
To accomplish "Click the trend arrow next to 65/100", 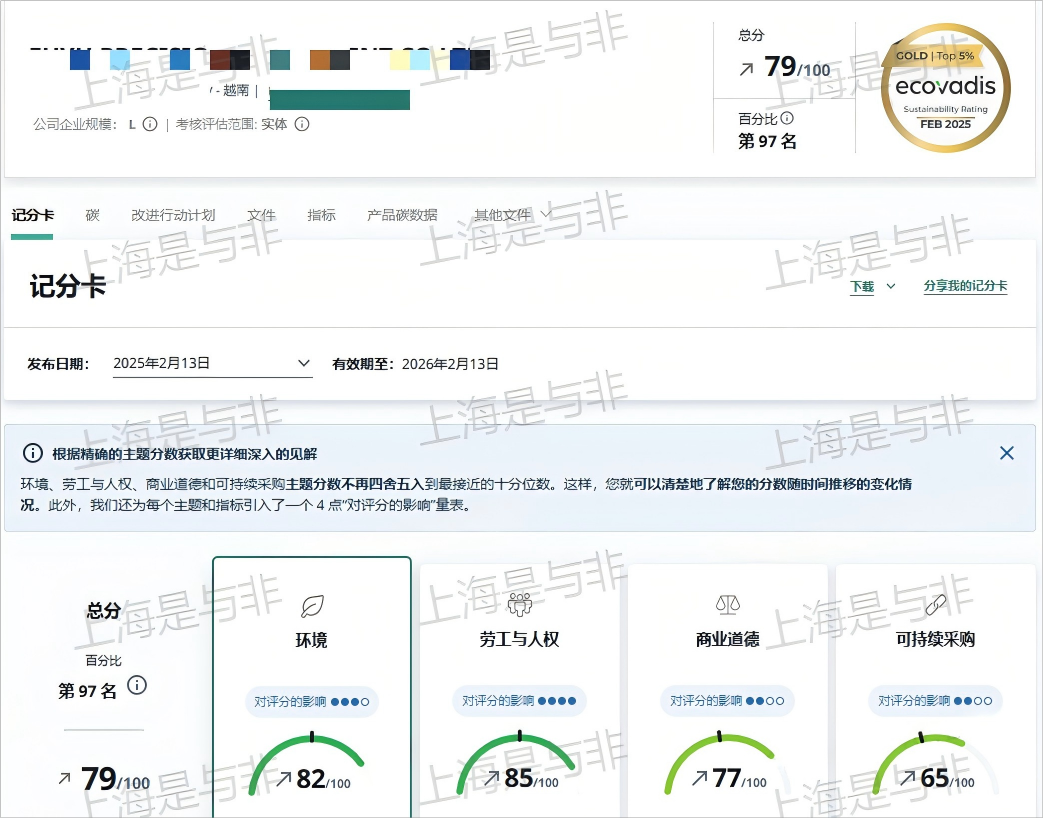I will point(908,778).
